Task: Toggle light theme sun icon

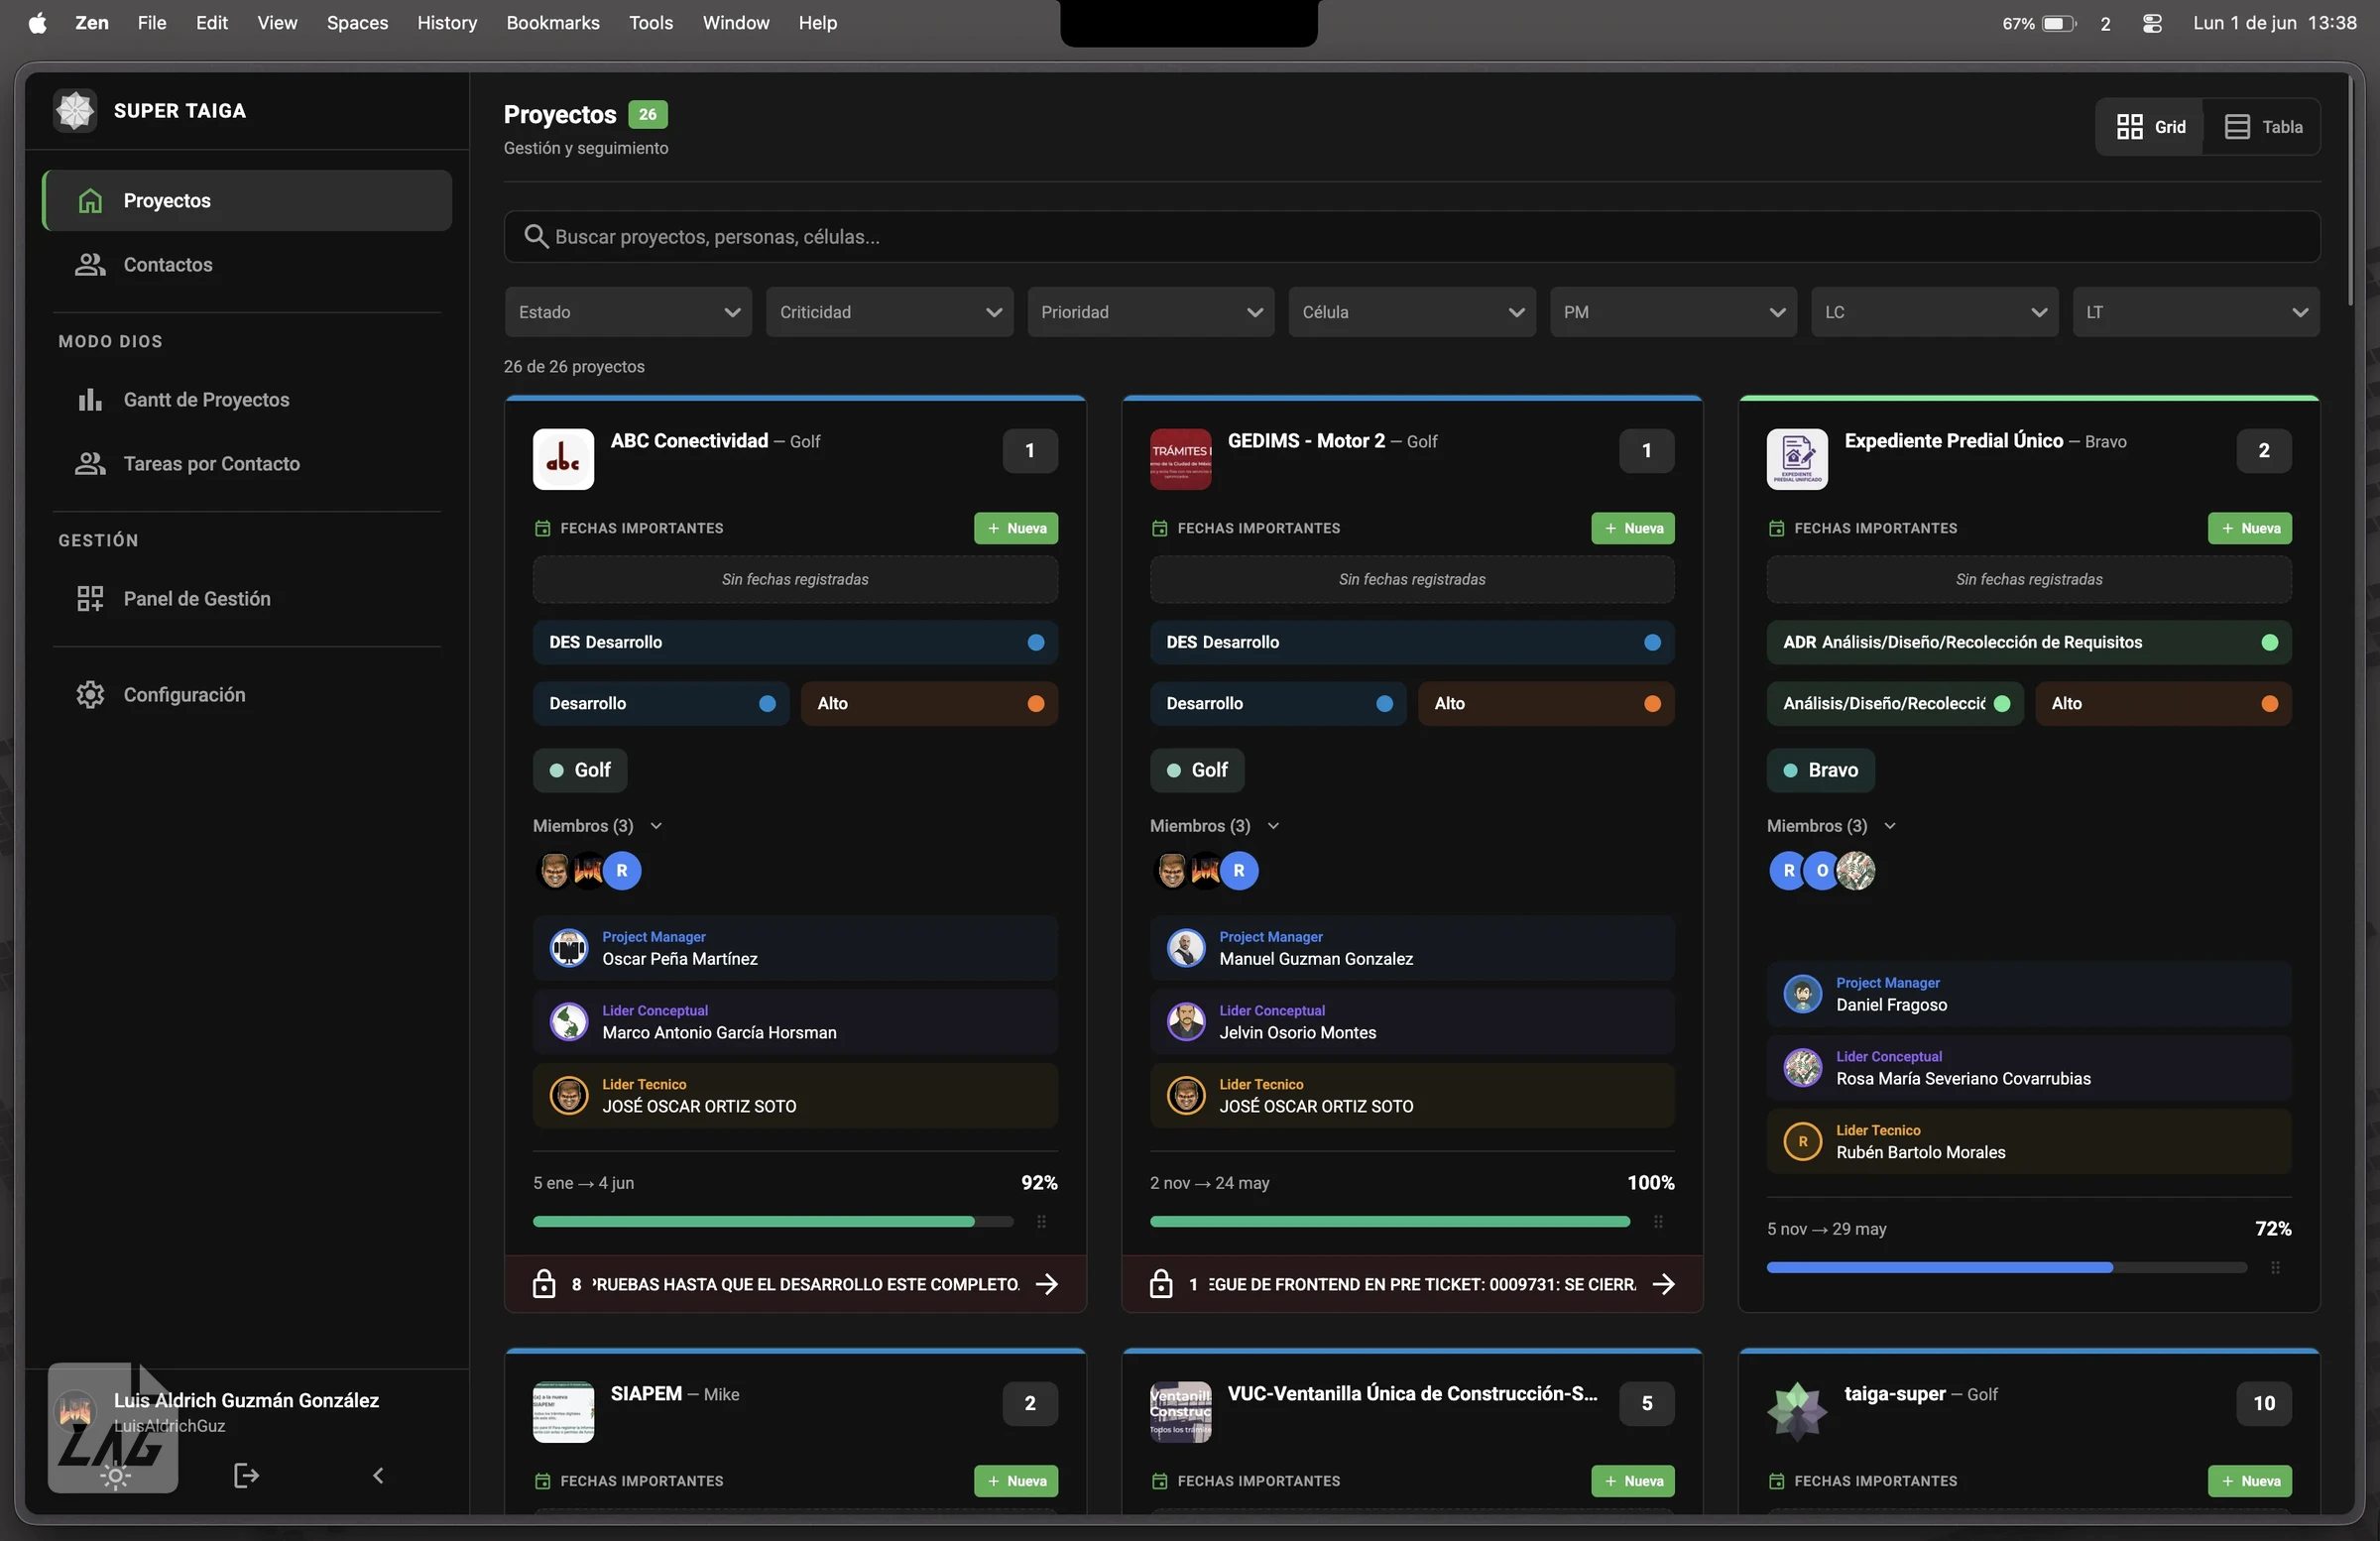Action: (x=116, y=1476)
